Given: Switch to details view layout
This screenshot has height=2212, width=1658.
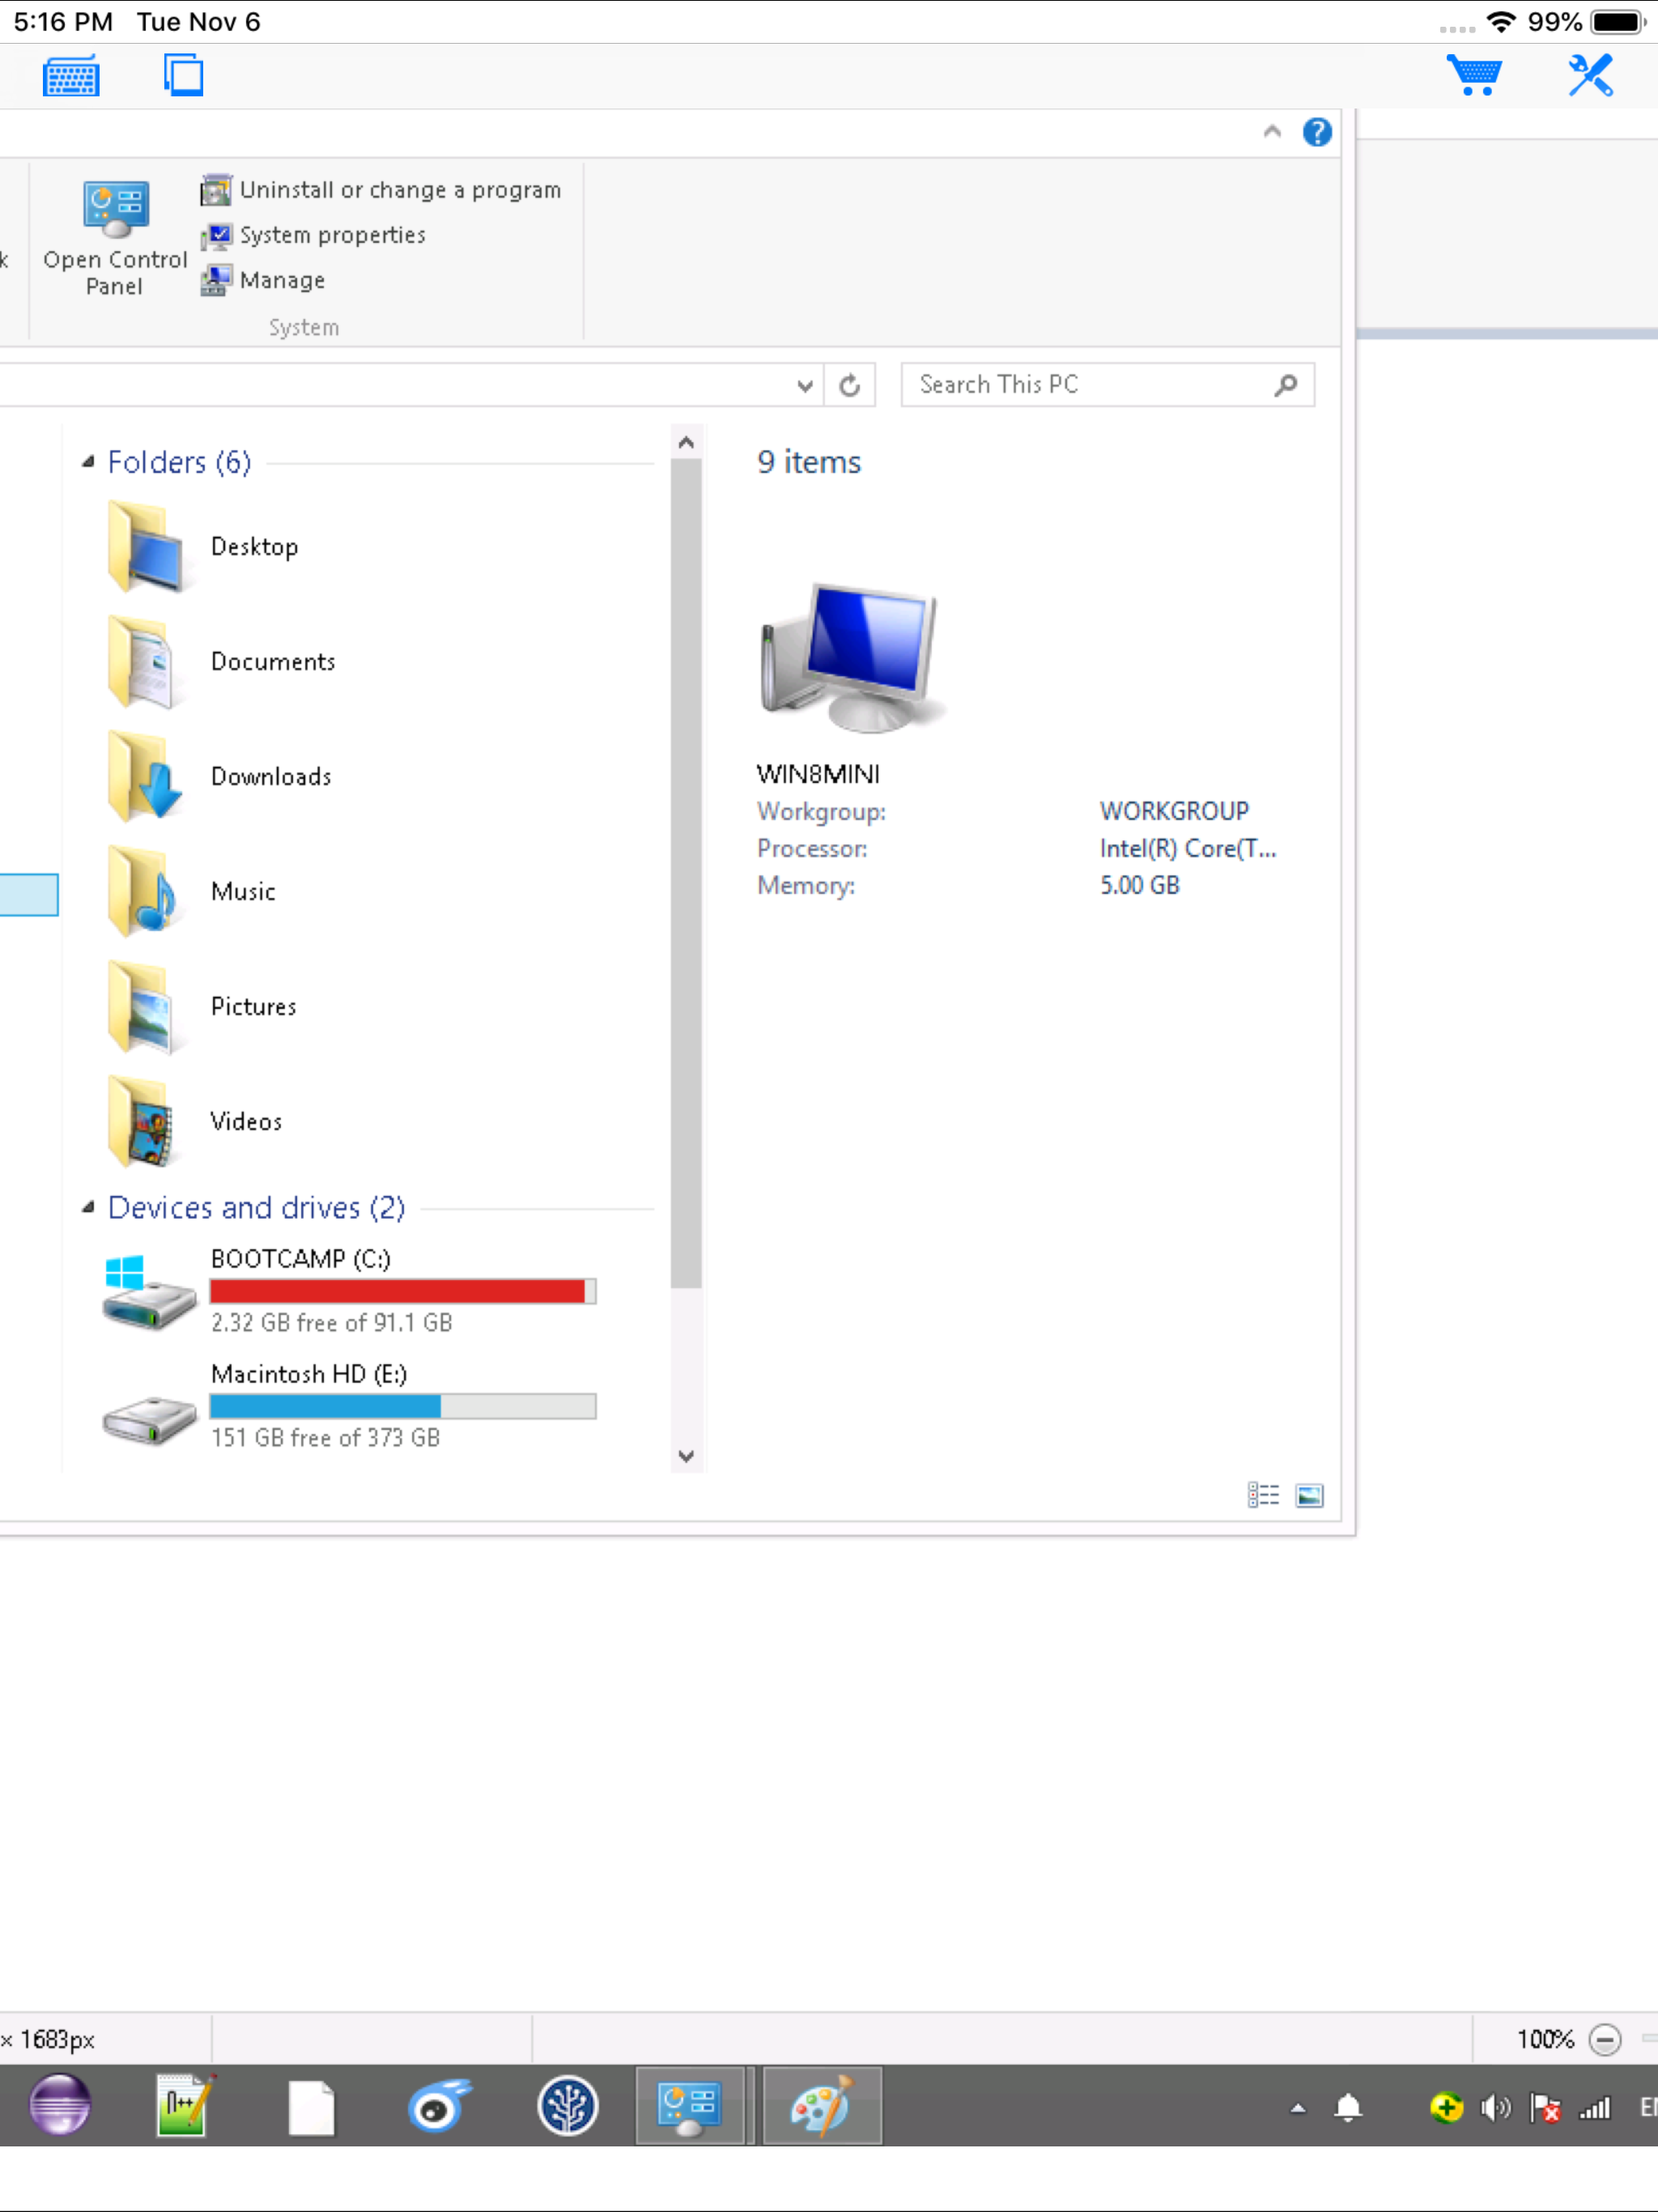Looking at the screenshot, I should (x=1262, y=1495).
